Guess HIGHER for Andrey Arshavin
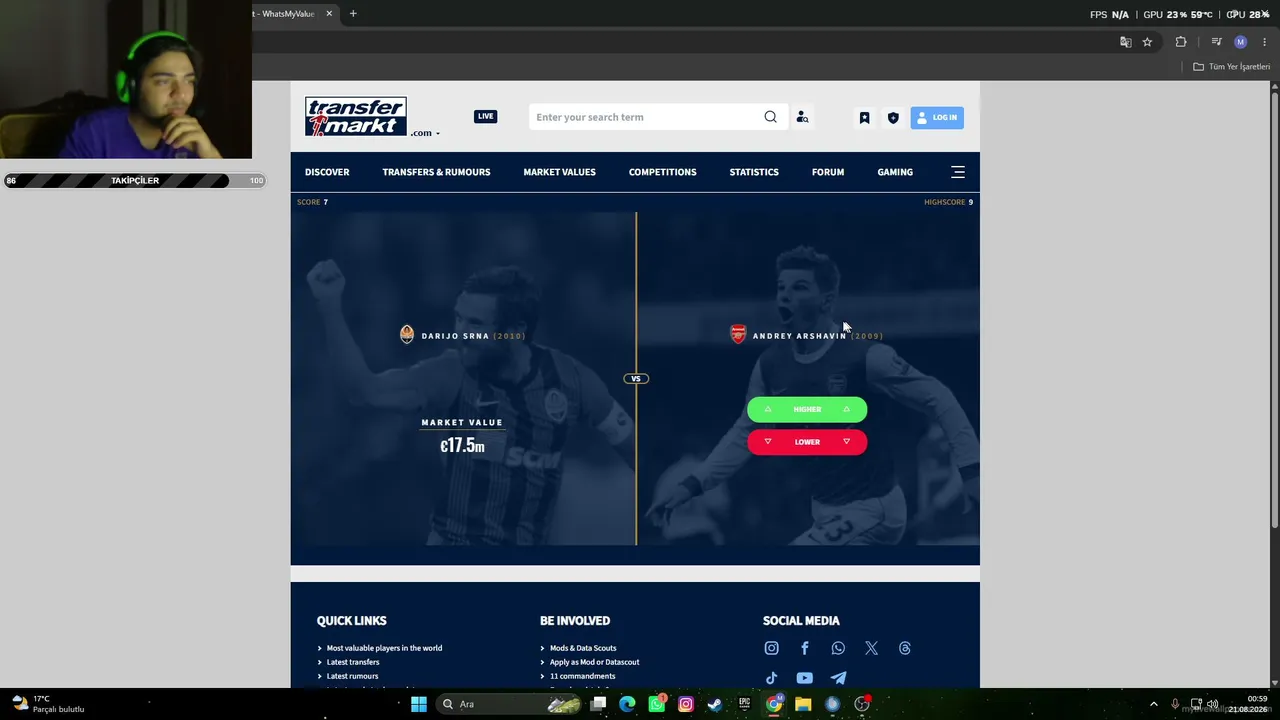Viewport: 1280px width, 720px height. coord(807,409)
